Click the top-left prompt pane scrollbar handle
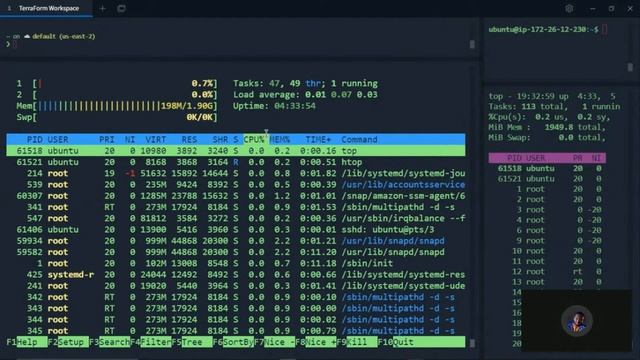This screenshot has width=640, height=360. (472, 44)
